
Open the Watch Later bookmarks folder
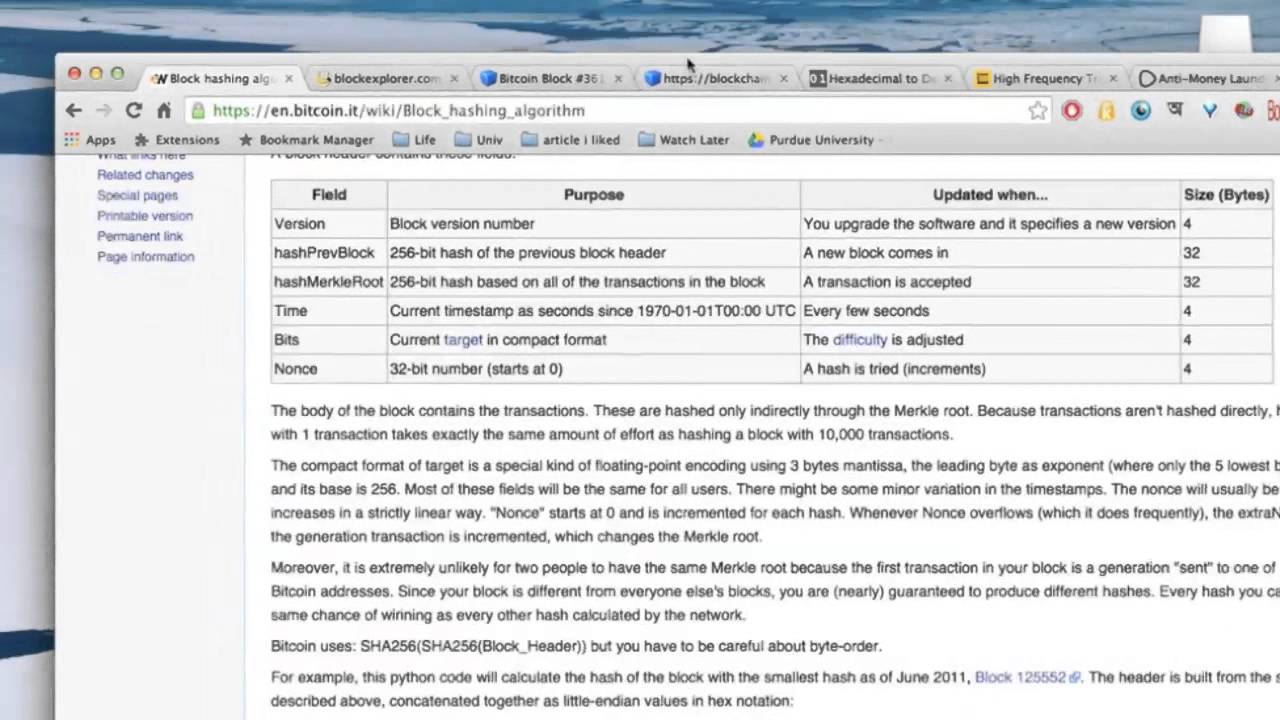tap(683, 140)
